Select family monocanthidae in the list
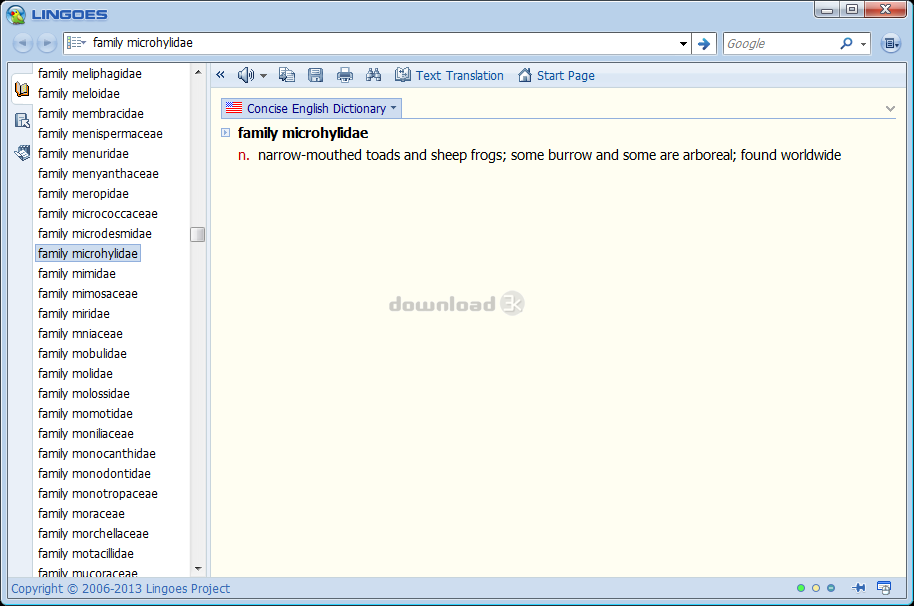This screenshot has width=914, height=606. [x=97, y=453]
